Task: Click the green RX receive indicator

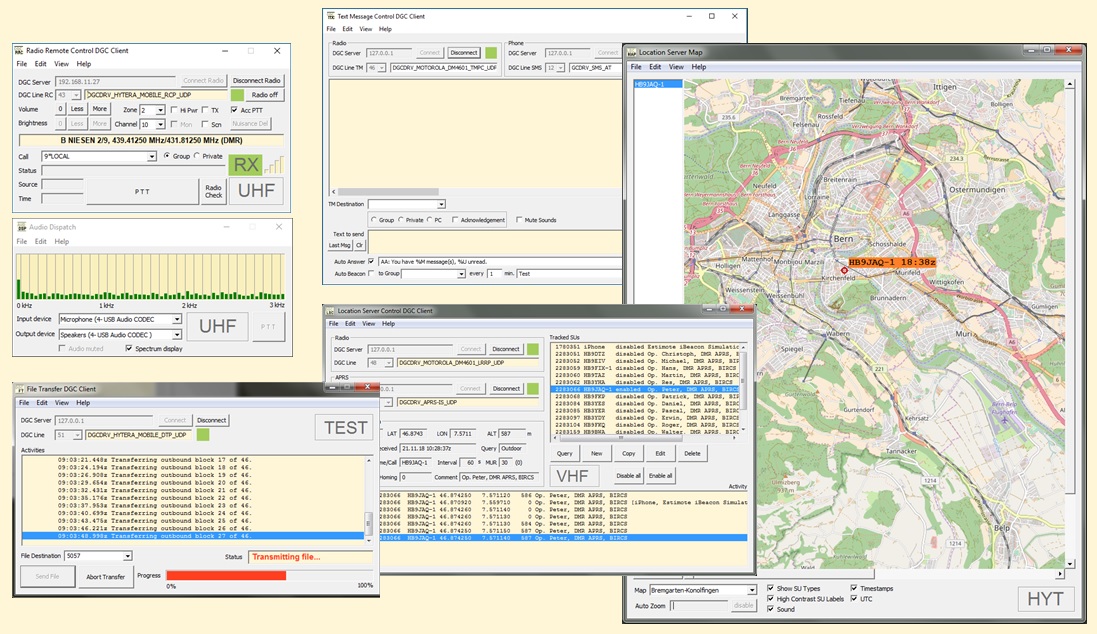Action: (245, 165)
